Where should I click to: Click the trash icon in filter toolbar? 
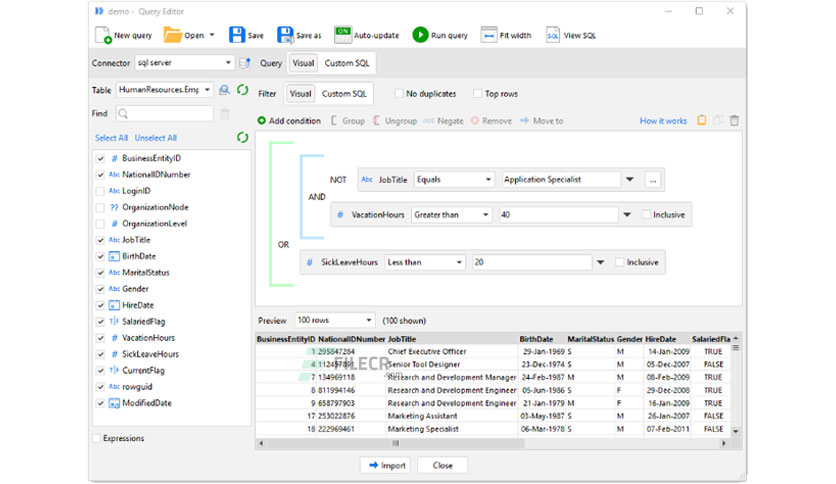(734, 120)
